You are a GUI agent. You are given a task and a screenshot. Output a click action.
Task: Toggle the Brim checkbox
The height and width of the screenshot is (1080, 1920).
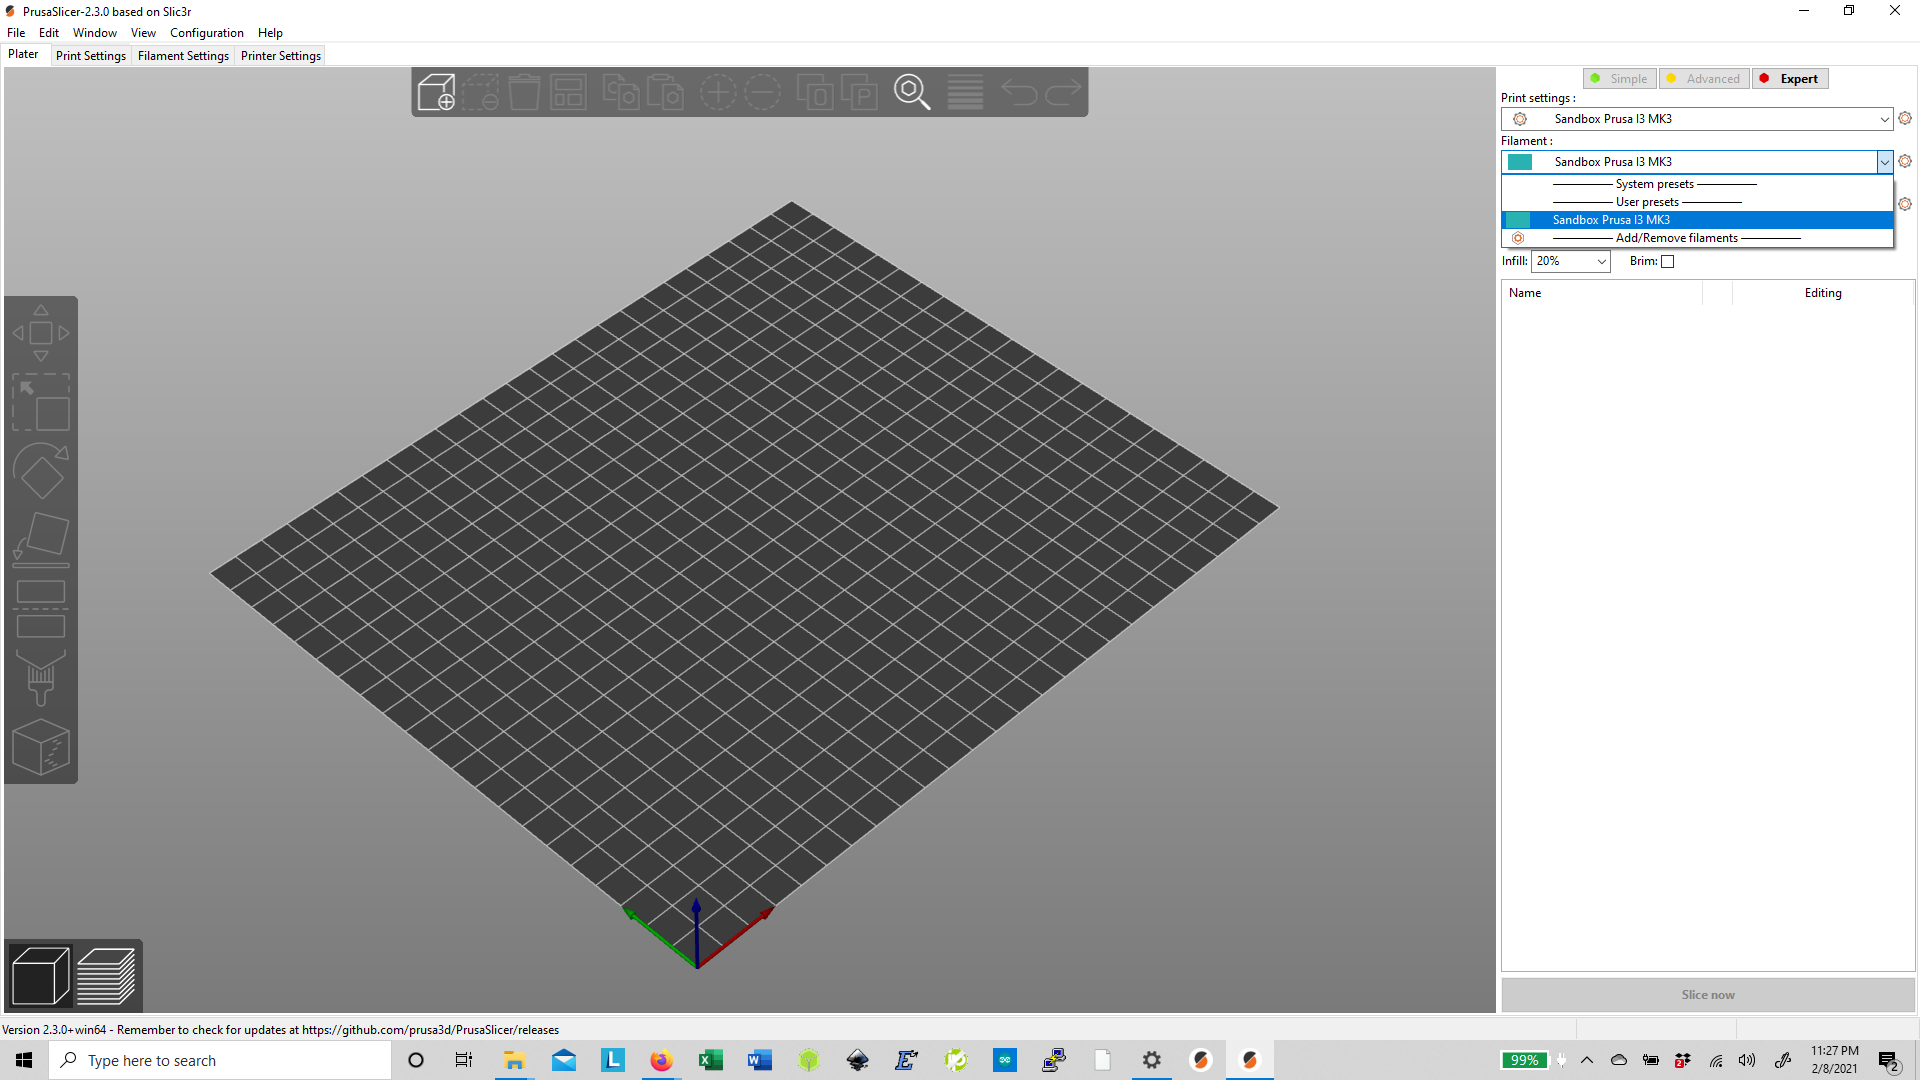[1667, 261]
